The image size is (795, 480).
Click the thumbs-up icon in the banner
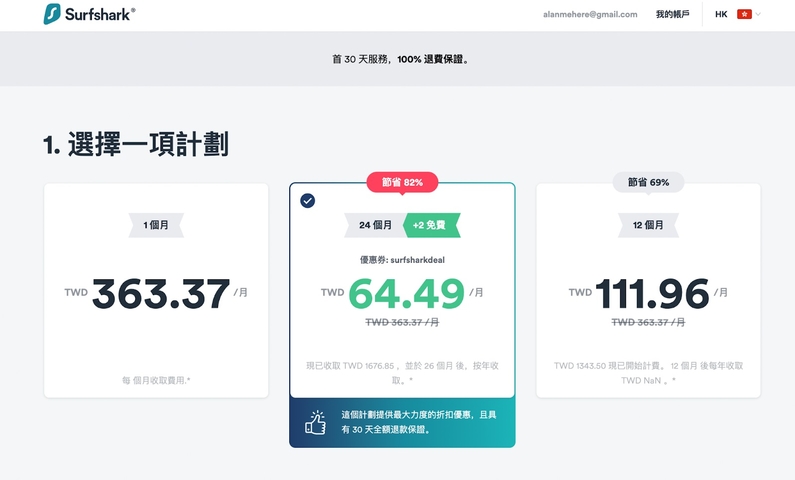pos(315,422)
